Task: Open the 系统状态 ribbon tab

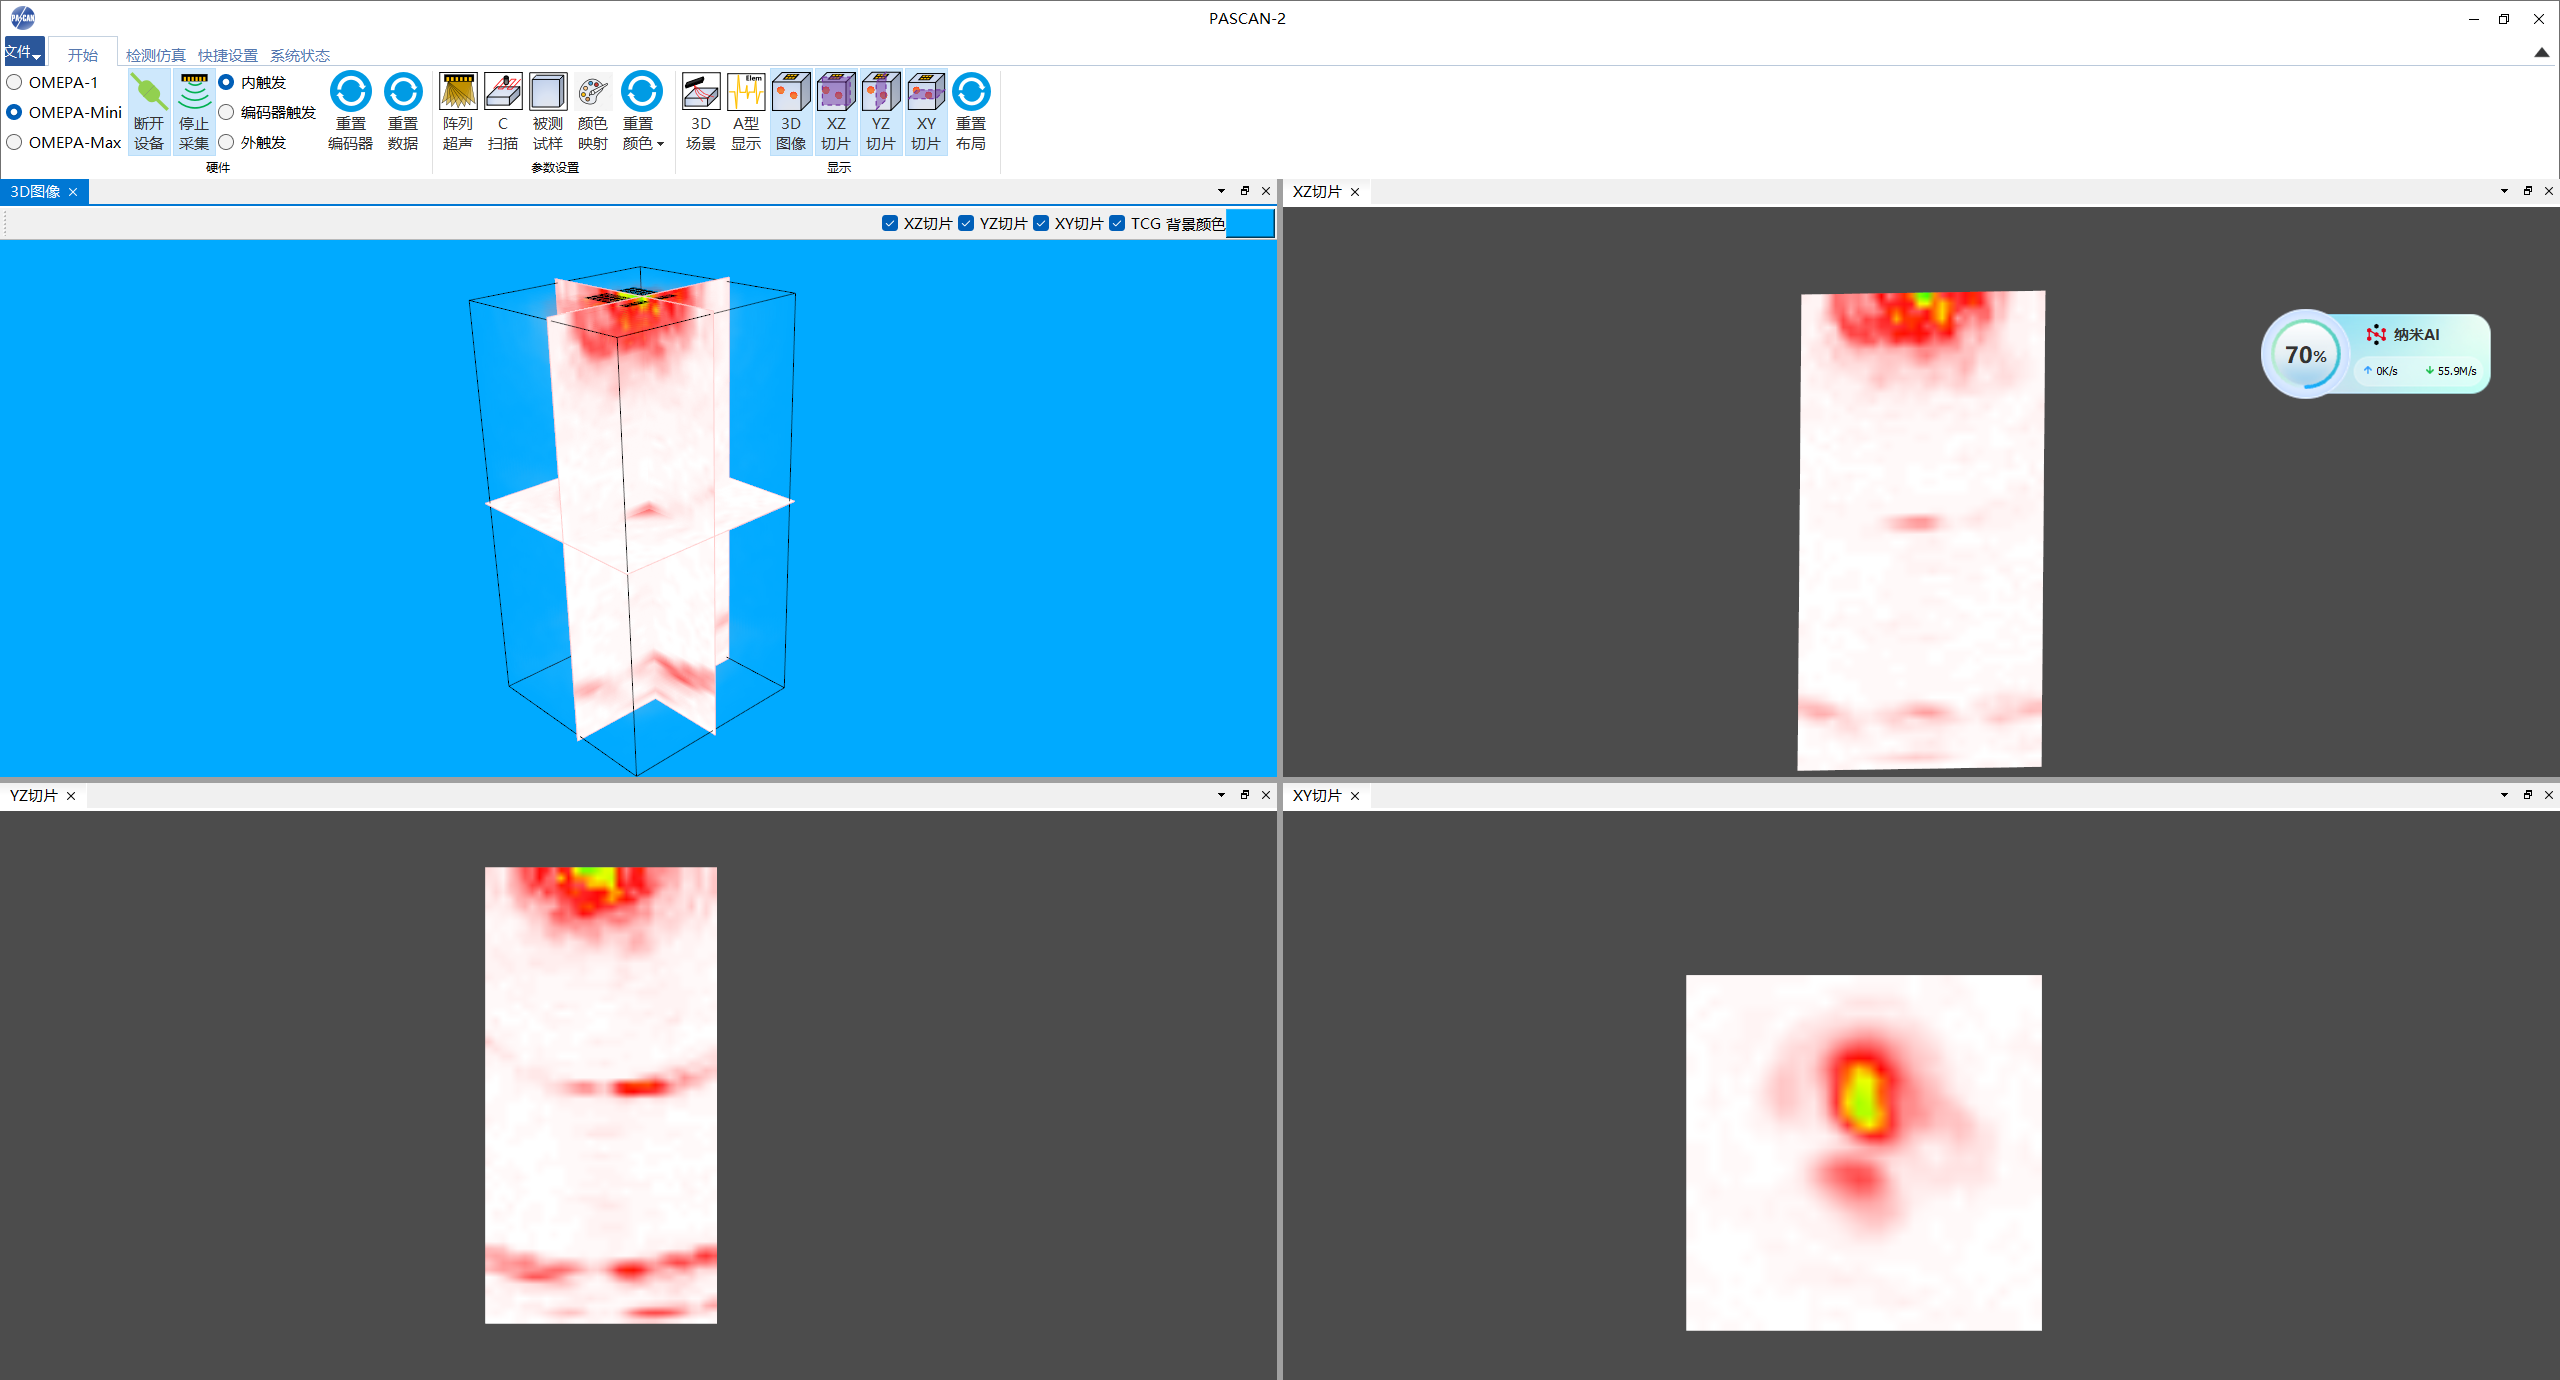Action: tap(299, 55)
